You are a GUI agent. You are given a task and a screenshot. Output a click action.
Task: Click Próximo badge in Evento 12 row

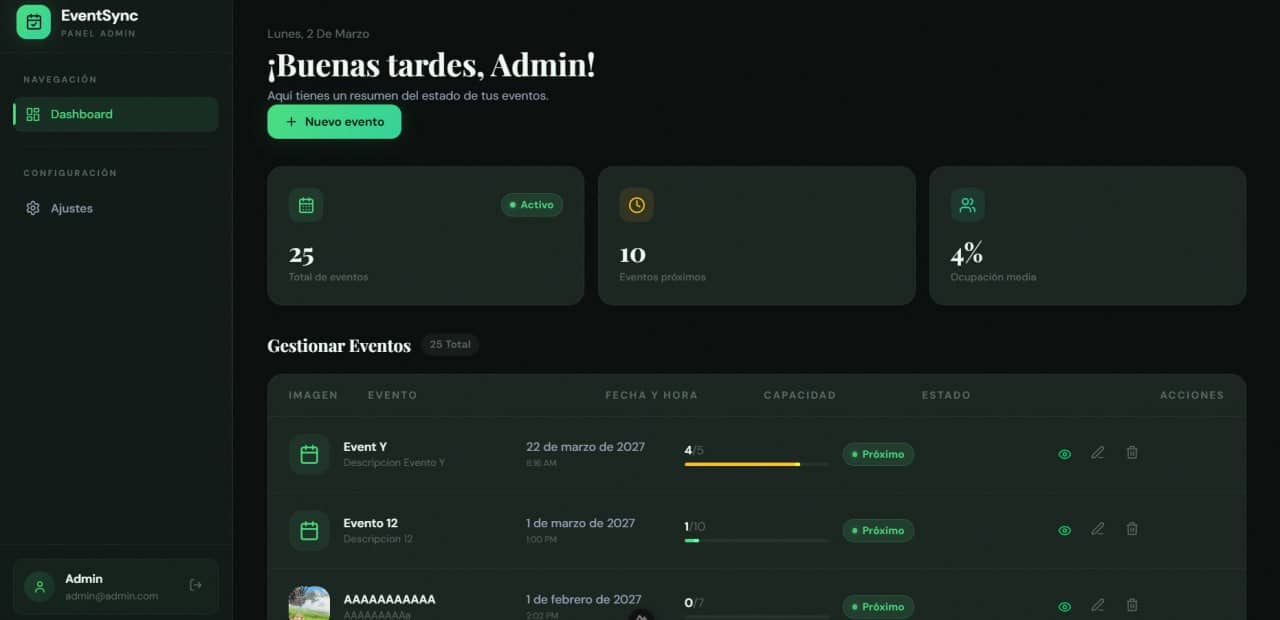[878, 530]
